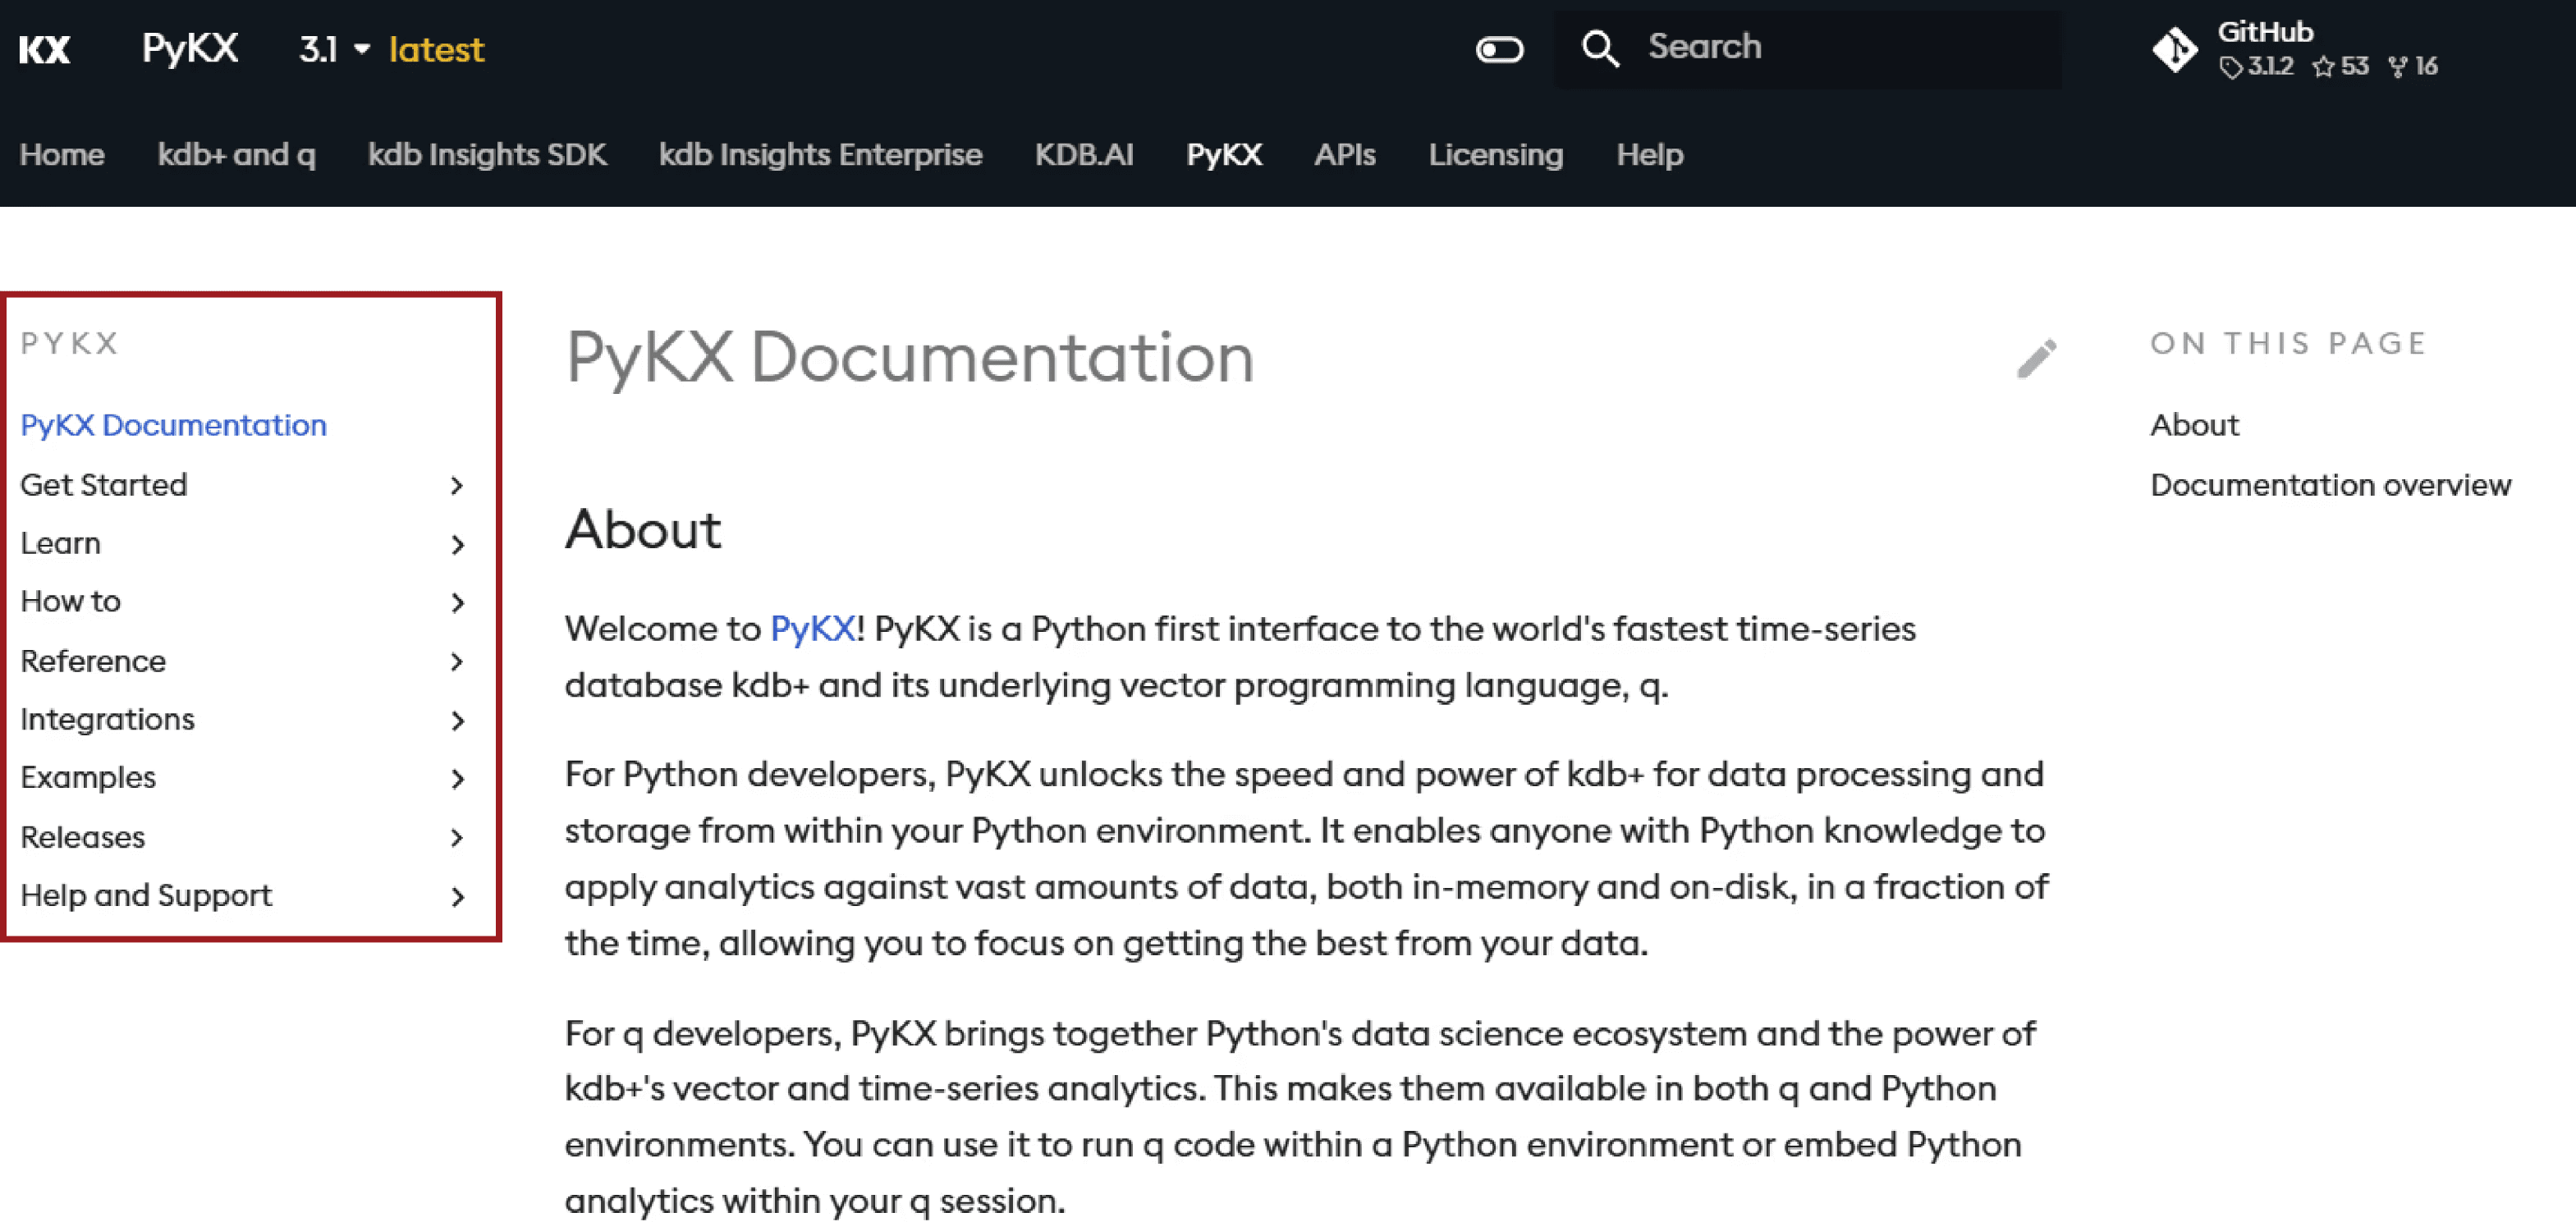Viewport: 2576px width, 1231px height.
Task: Toggle the dark/light color mode switch
Action: coord(1499,49)
